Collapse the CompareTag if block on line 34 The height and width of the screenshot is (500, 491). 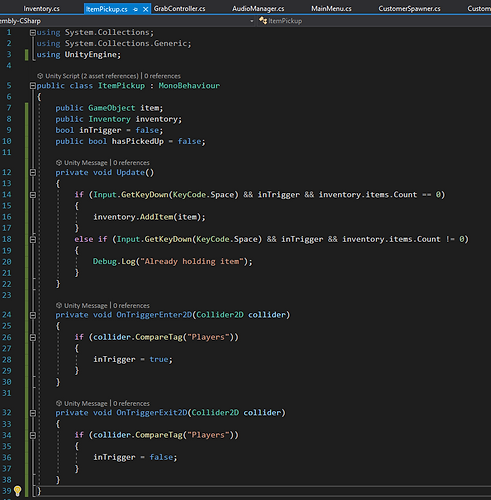[x=33, y=435]
